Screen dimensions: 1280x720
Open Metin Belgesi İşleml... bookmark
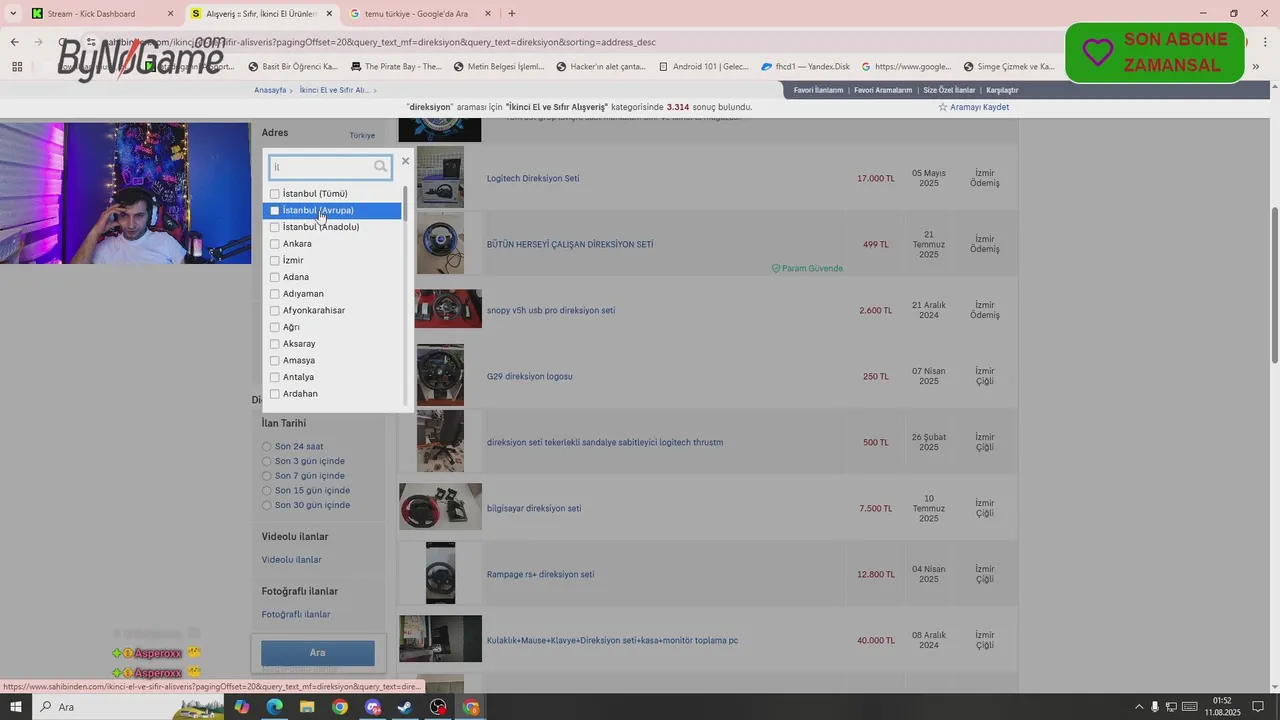pyautogui.click(x=499, y=67)
